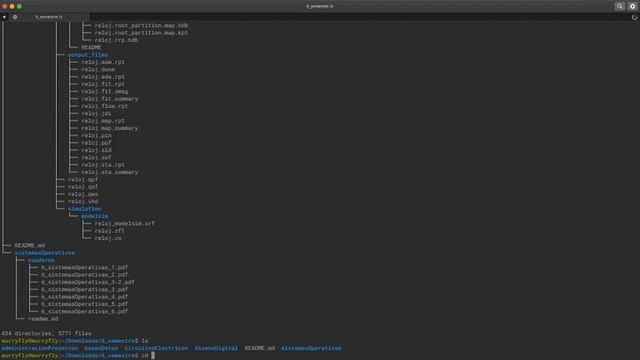Click reloj.sta.summary file entry
The image size is (640, 360).
coord(109,172)
